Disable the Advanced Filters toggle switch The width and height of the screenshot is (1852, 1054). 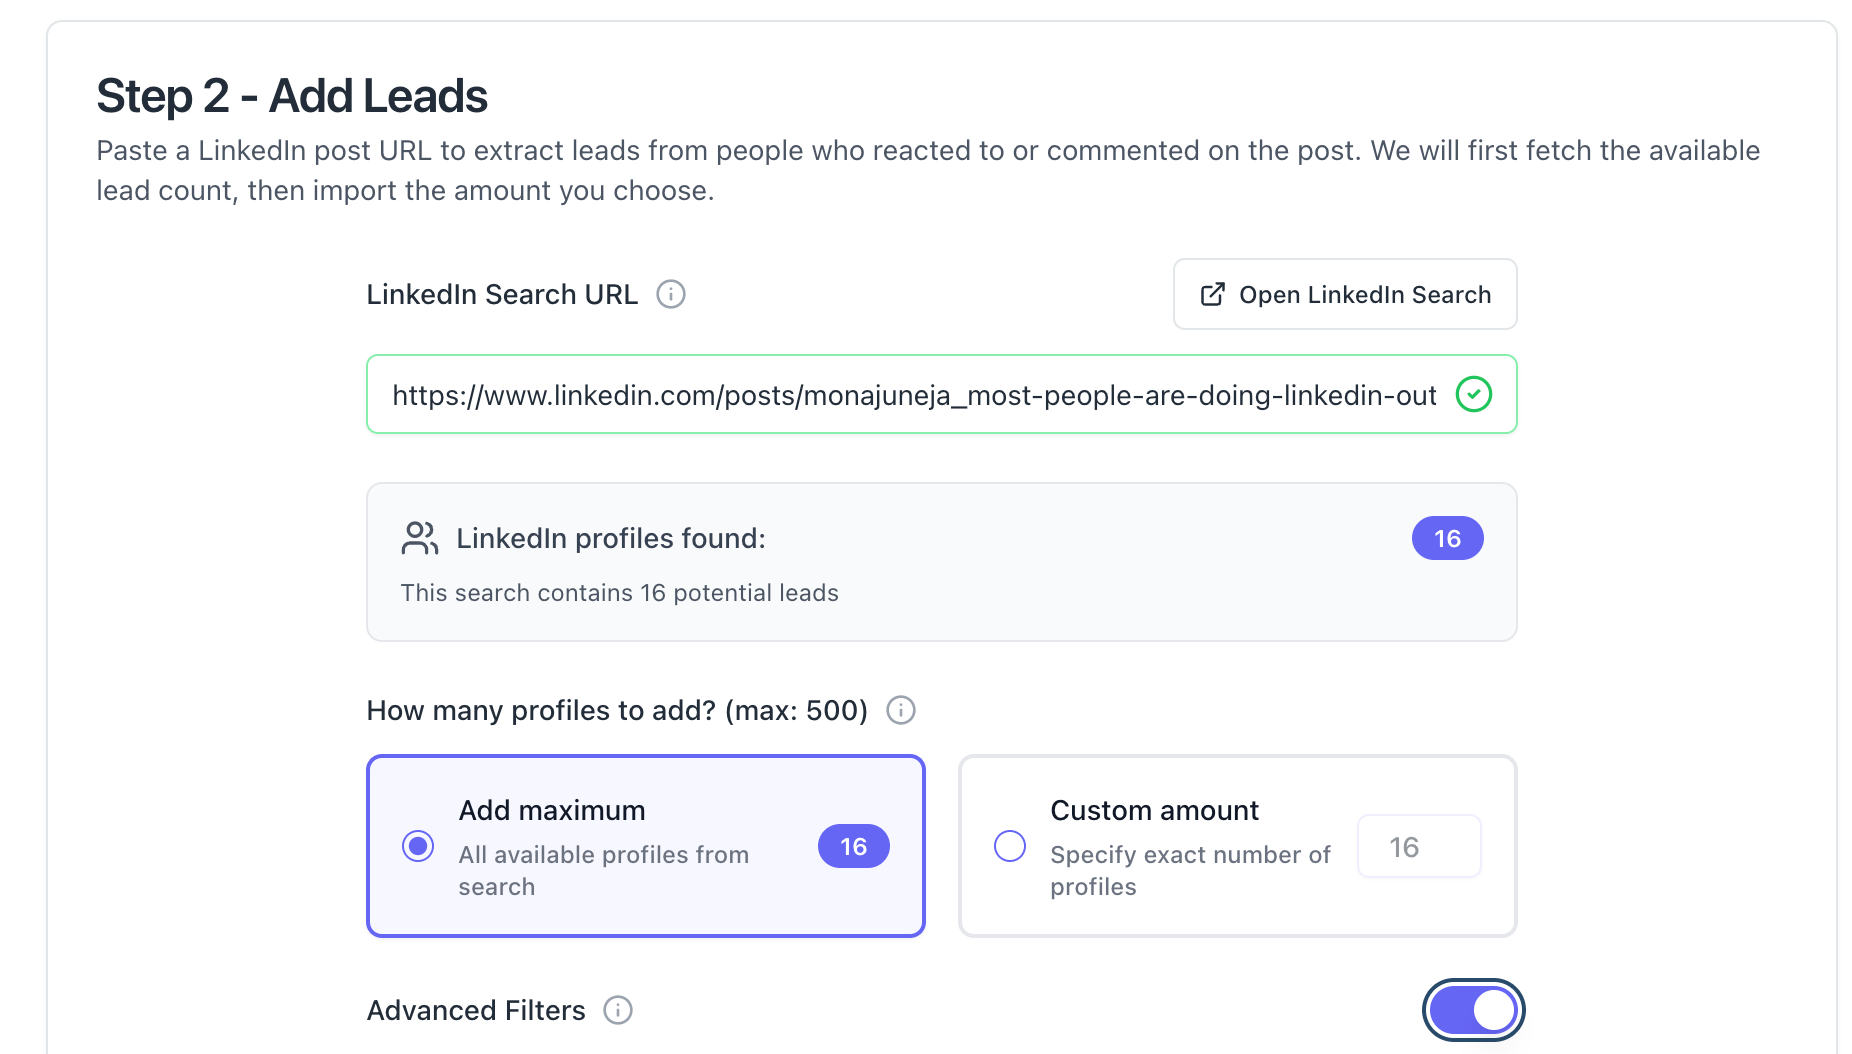1473,1010
